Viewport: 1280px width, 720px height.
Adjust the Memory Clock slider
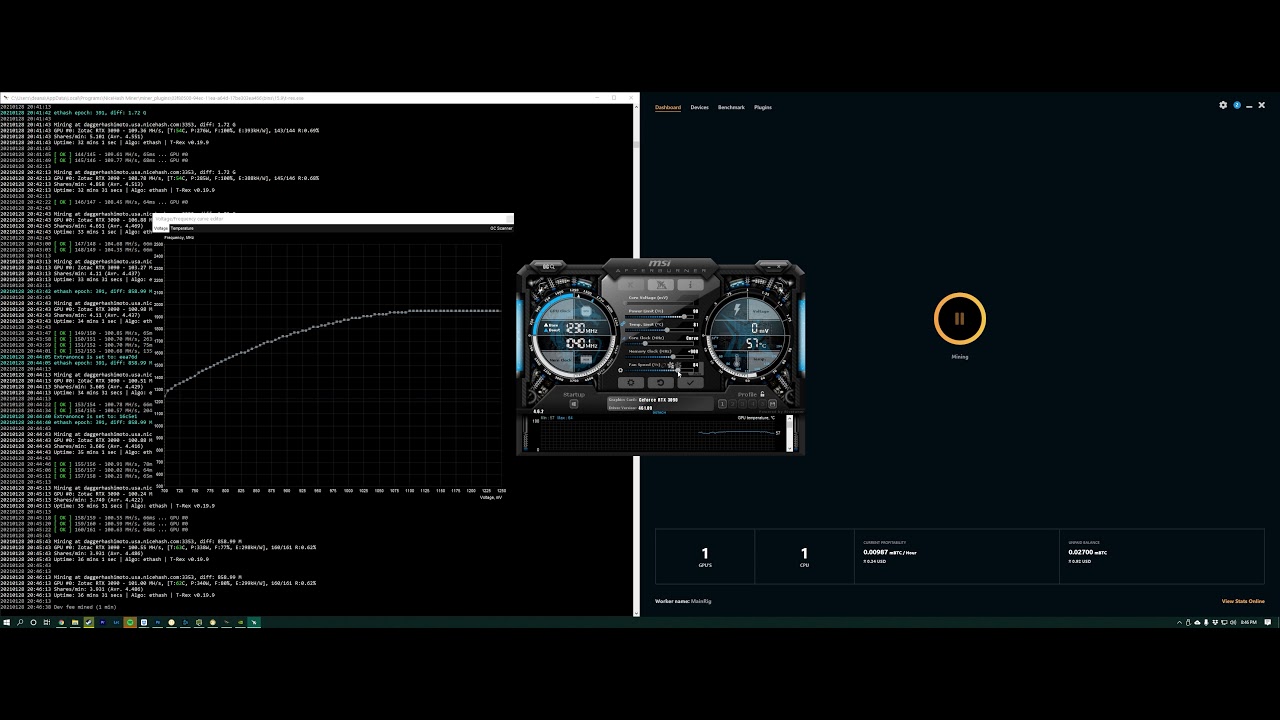pos(659,357)
